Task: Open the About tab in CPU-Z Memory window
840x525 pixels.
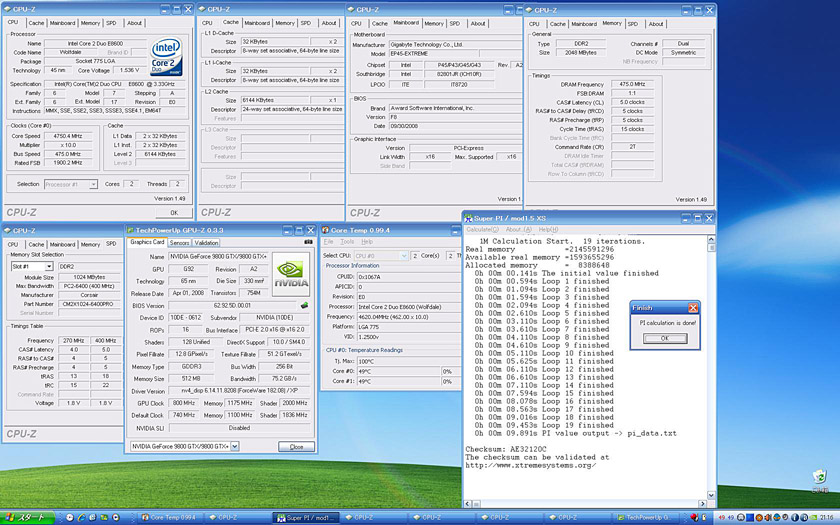Action: 656,24
